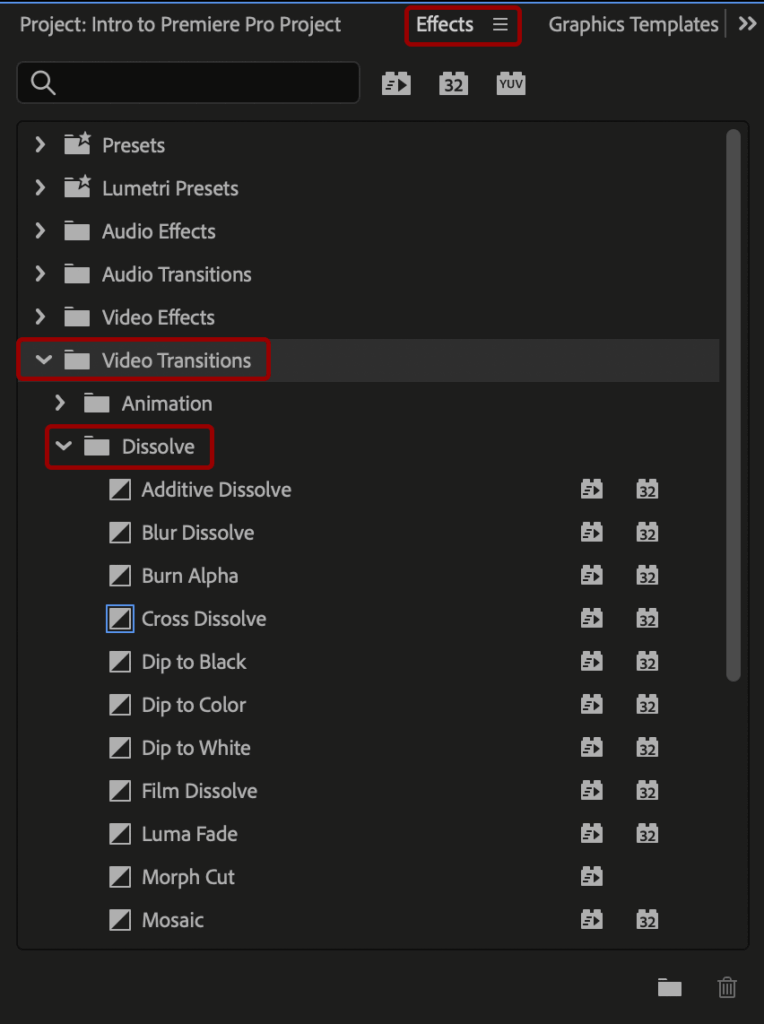The image size is (764, 1024).
Task: Switch to the Project panel tab
Action: (x=180, y=25)
